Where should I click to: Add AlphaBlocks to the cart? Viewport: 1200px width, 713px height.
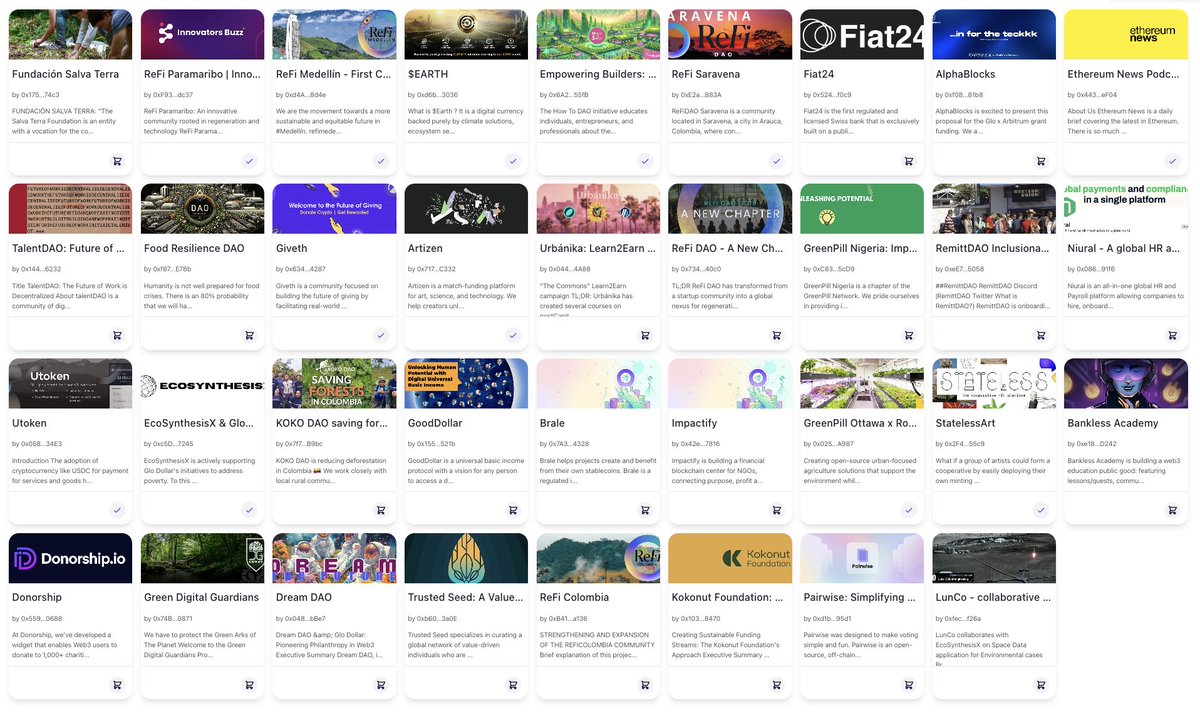click(x=1041, y=161)
